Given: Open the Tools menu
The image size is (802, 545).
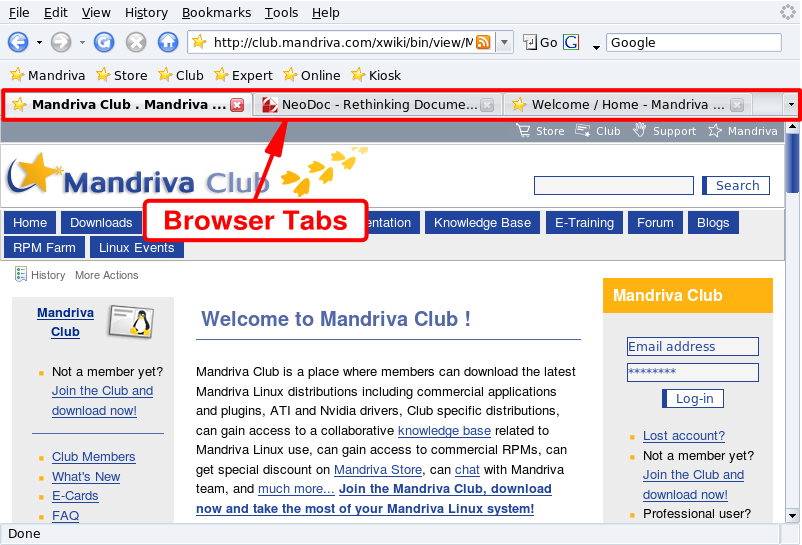Looking at the screenshot, I should (281, 13).
